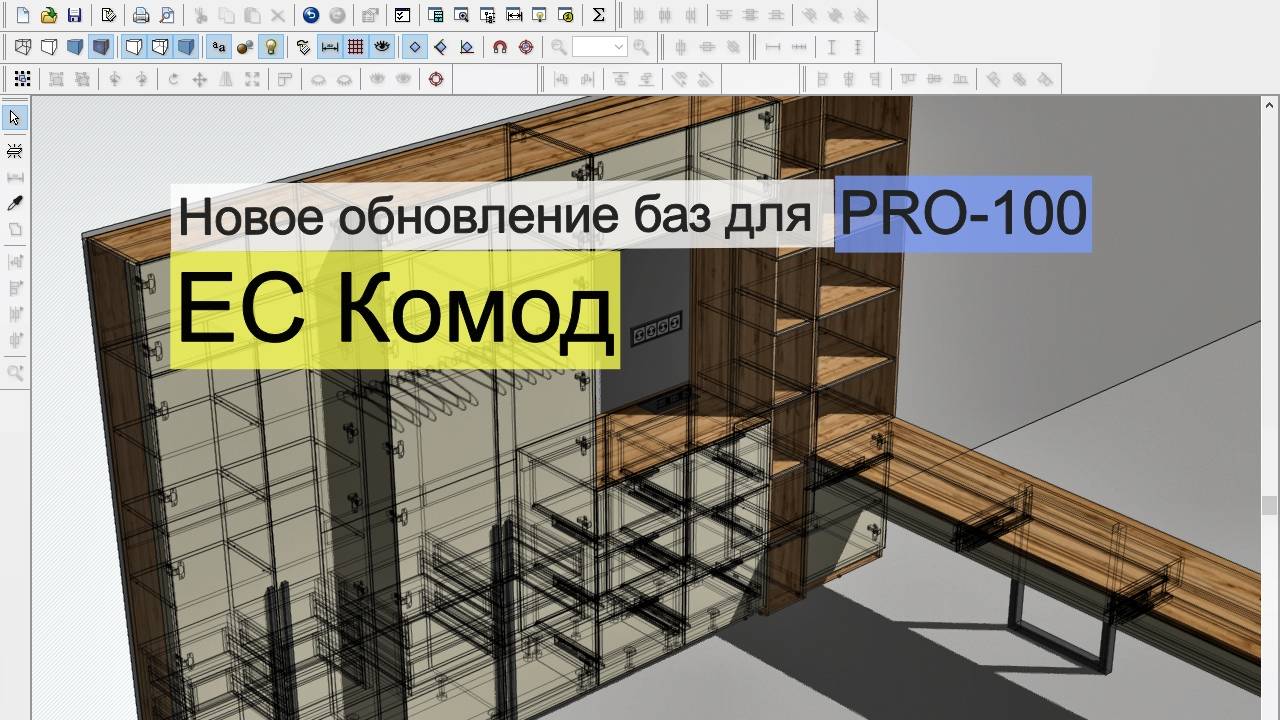Image resolution: width=1280 pixels, height=720 pixels.
Task: Click the red lifebuoy target icon
Action: coord(436,79)
